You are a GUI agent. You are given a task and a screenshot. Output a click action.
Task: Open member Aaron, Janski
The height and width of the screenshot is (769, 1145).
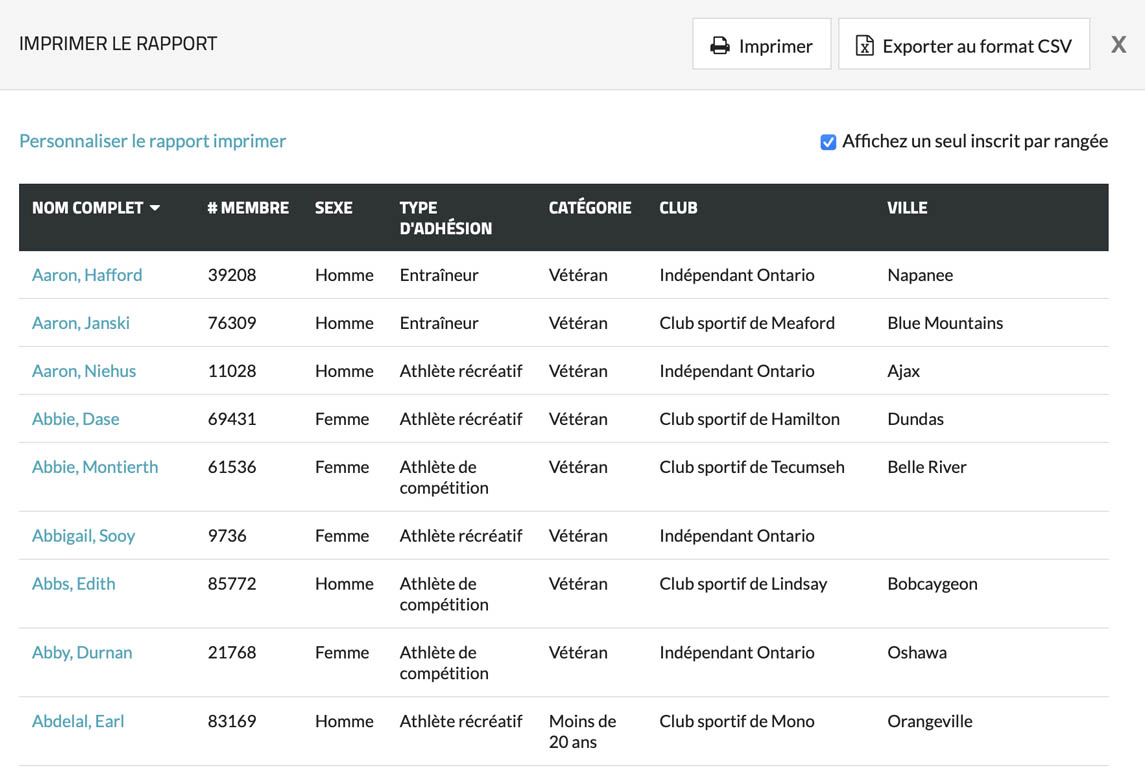[x=81, y=323]
